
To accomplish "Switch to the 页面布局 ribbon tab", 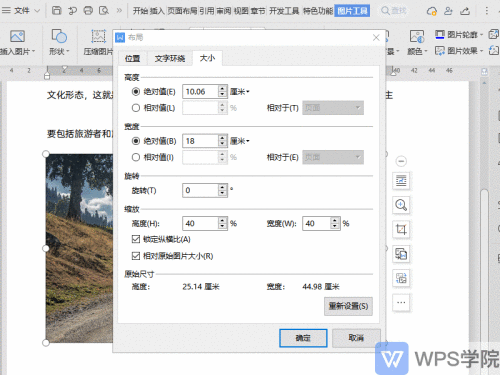I will pyautogui.click(x=182, y=11).
